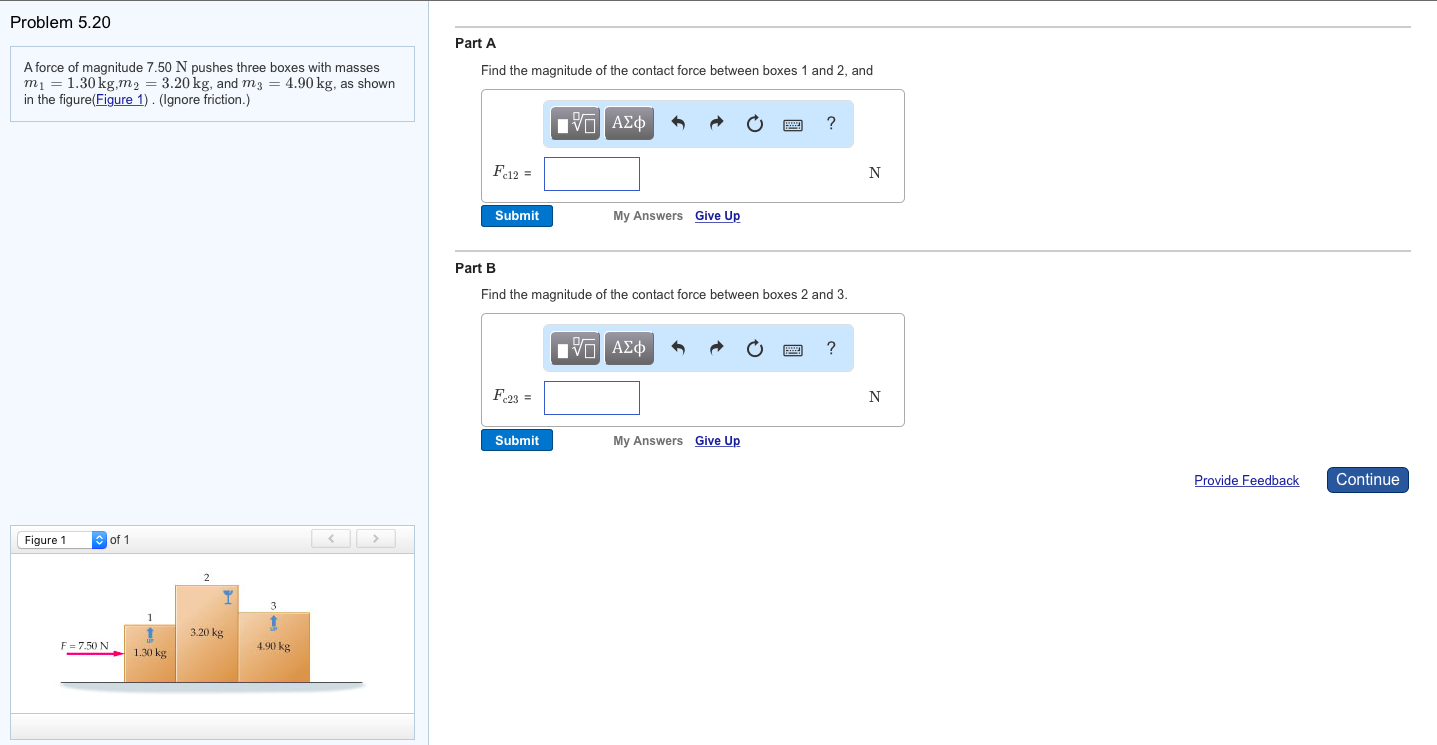Open the math templates button in Part B
This screenshot has height=745, width=1437.
click(576, 348)
